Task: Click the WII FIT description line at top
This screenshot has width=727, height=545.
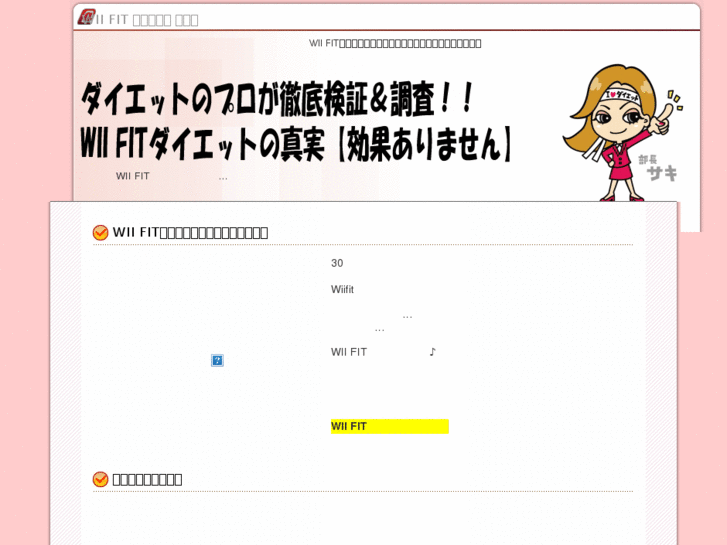Action: tap(395, 44)
